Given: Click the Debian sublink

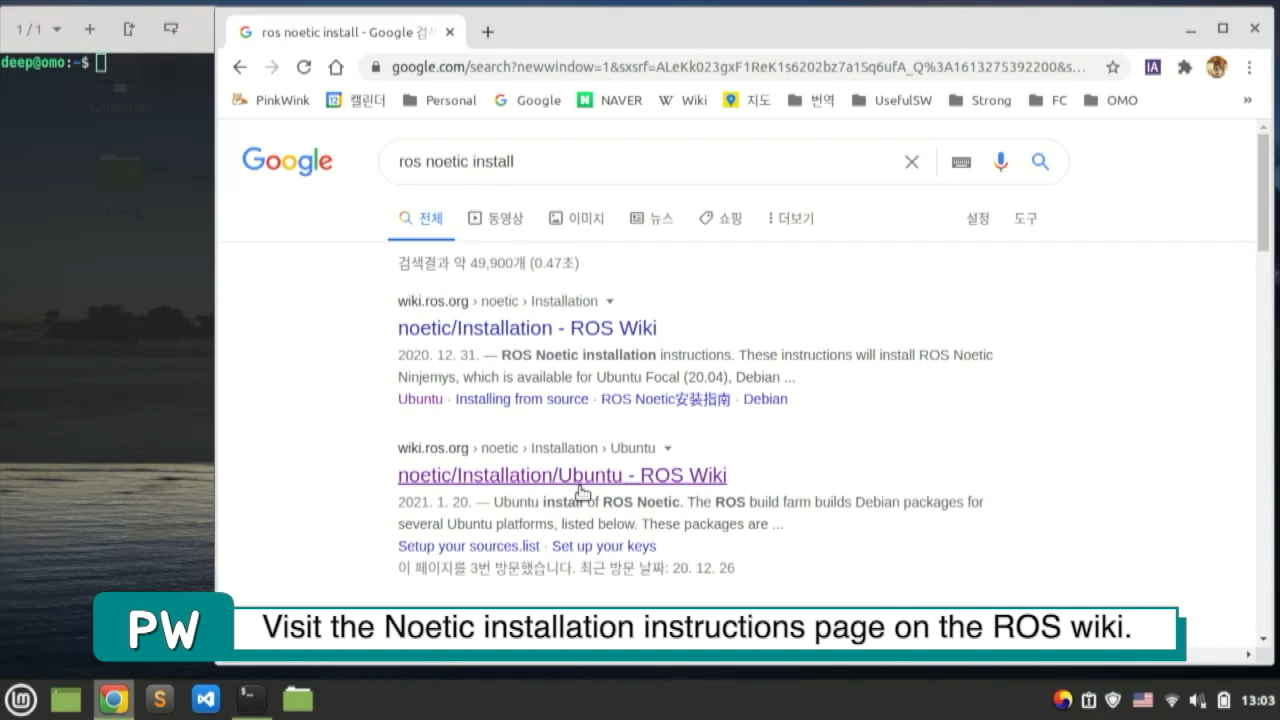Looking at the screenshot, I should 765,399.
